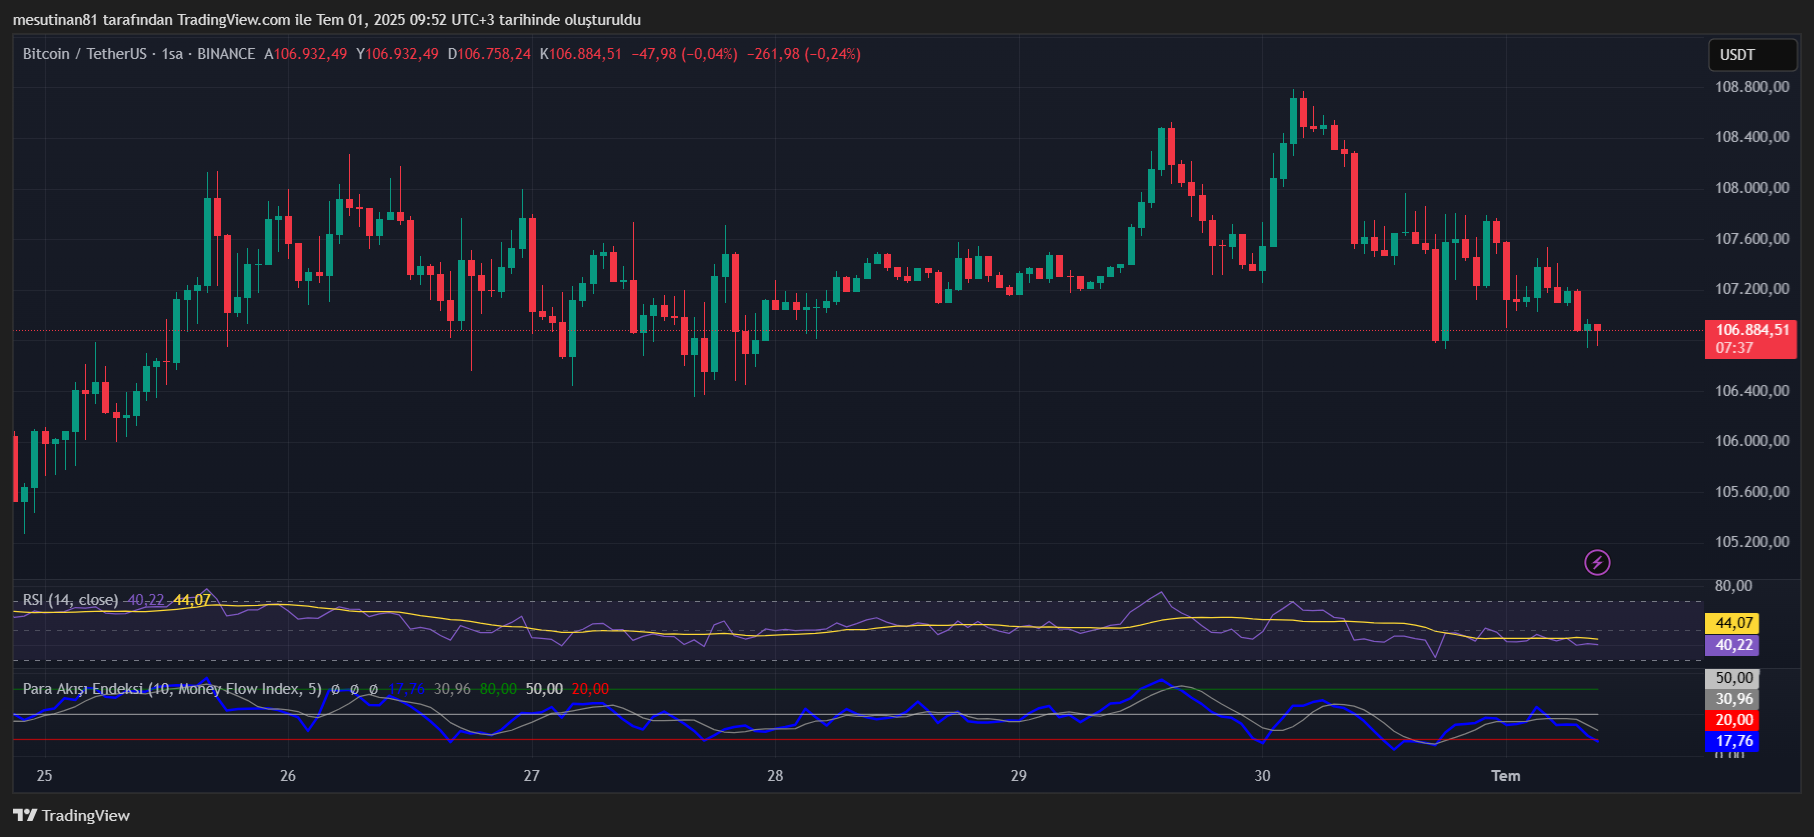Click the −261,98 (−0,24%) change value
This screenshot has height=837, width=1814.
coord(804,54)
